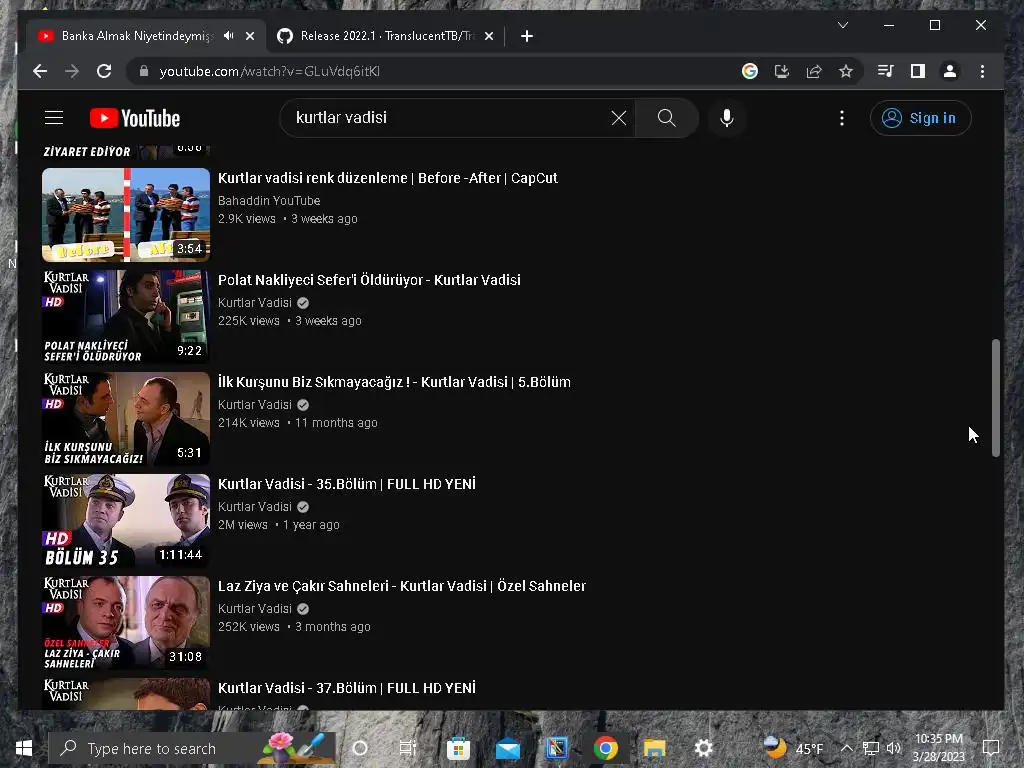Open 'Kurtlar Vadisi - 35.Bölüm' title link
This screenshot has height=768, width=1024.
[x=347, y=484]
